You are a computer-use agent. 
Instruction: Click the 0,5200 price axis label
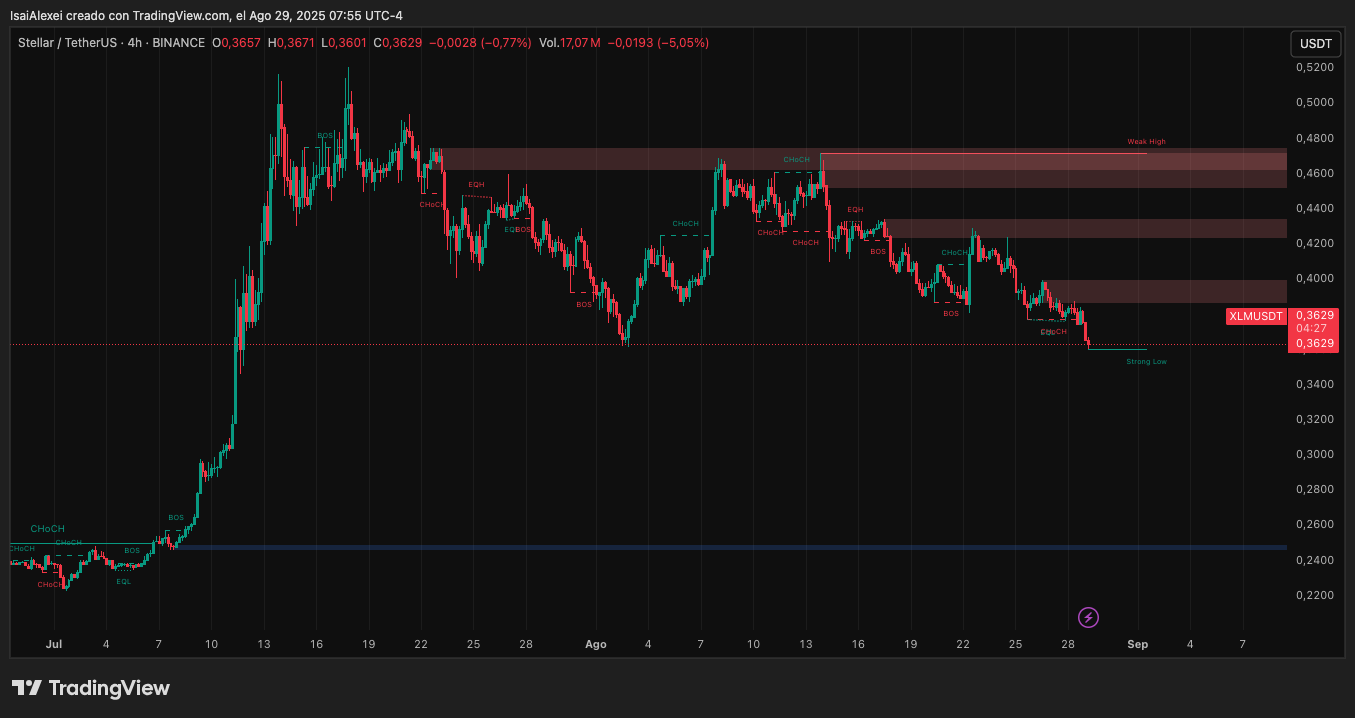pyautogui.click(x=1313, y=67)
